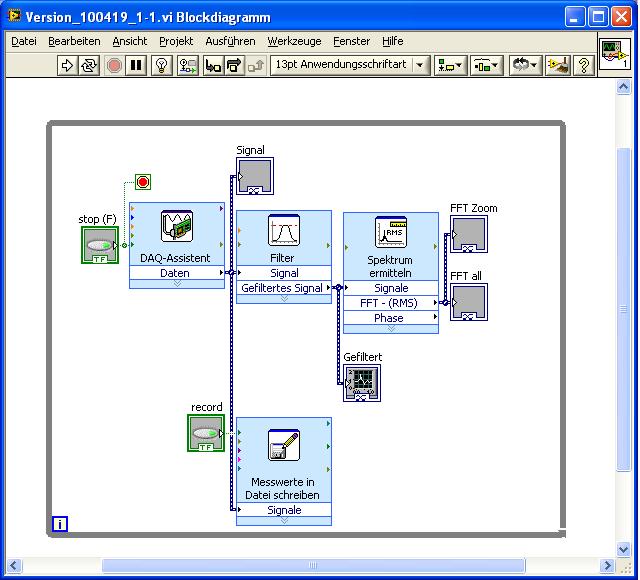Click the loop stop condition terminal
This screenshot has width=640, height=580.
(143, 182)
